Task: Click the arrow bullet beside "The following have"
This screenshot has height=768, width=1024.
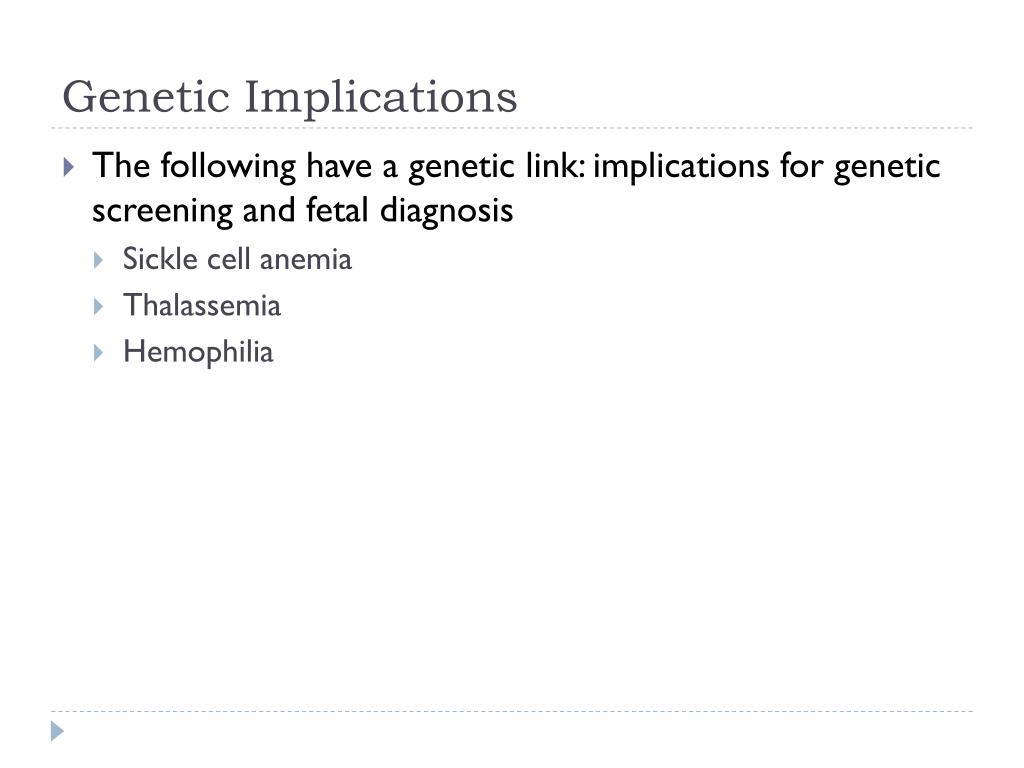Action: click(69, 167)
